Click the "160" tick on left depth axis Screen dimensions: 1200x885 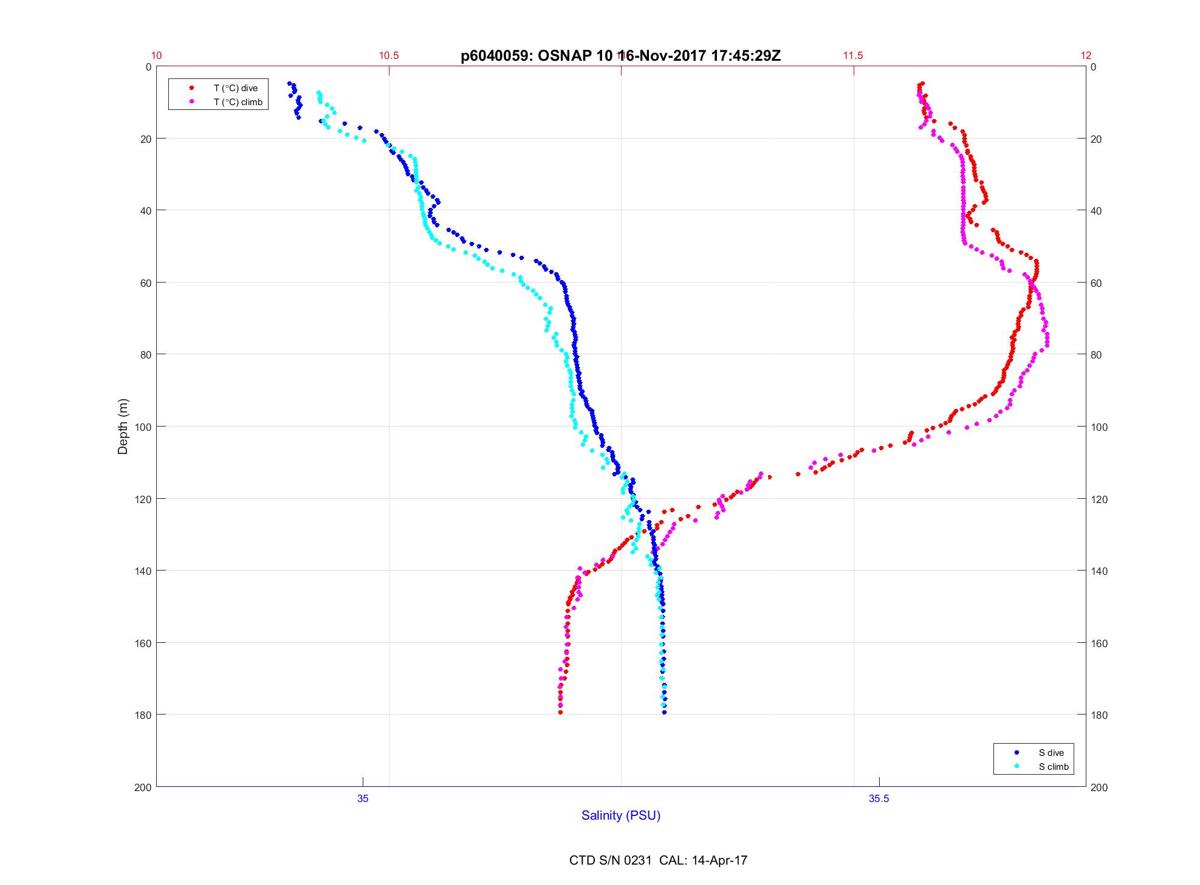pyautogui.click(x=143, y=643)
